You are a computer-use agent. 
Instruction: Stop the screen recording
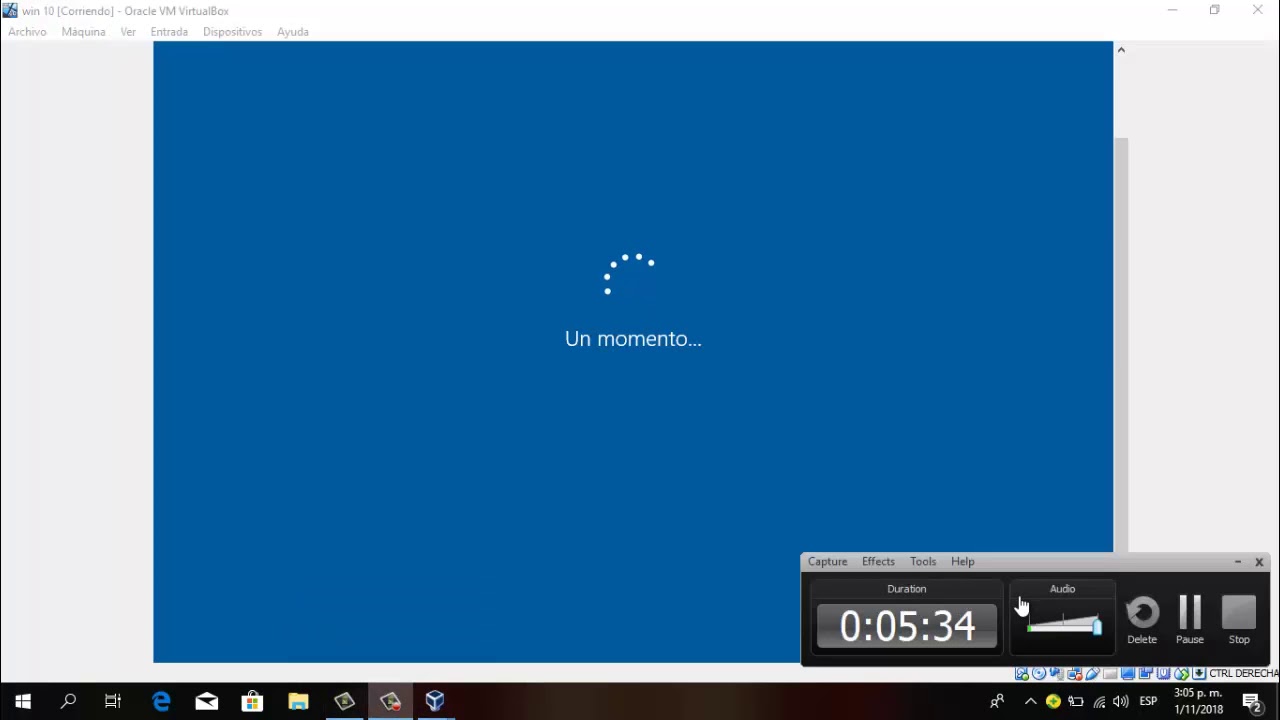[x=1239, y=620]
